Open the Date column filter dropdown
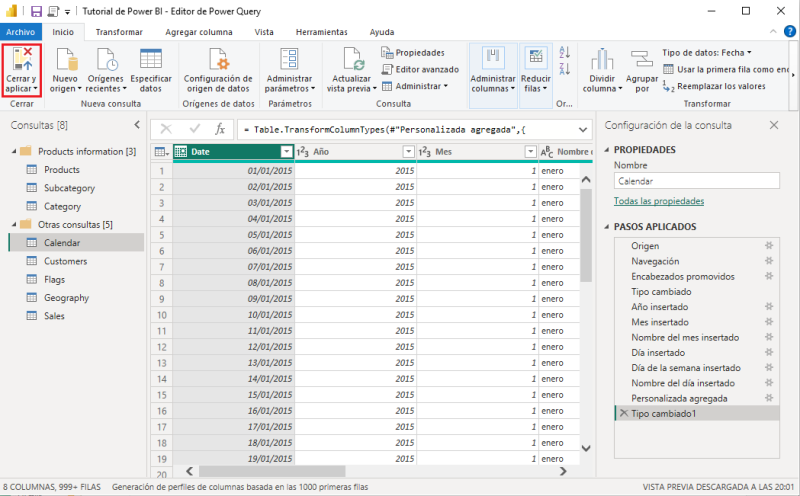The image size is (800, 496). [x=287, y=152]
